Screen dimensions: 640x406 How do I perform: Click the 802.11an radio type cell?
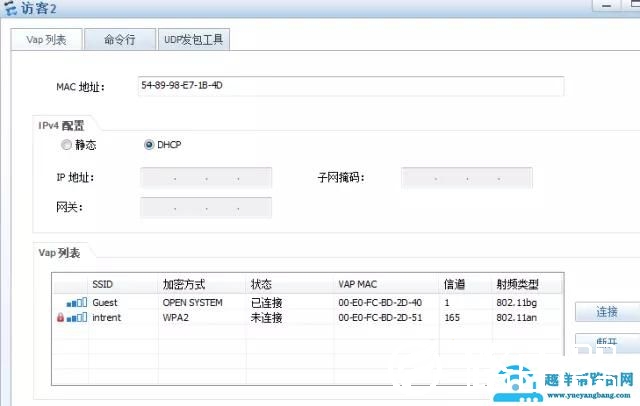pyautogui.click(x=516, y=317)
